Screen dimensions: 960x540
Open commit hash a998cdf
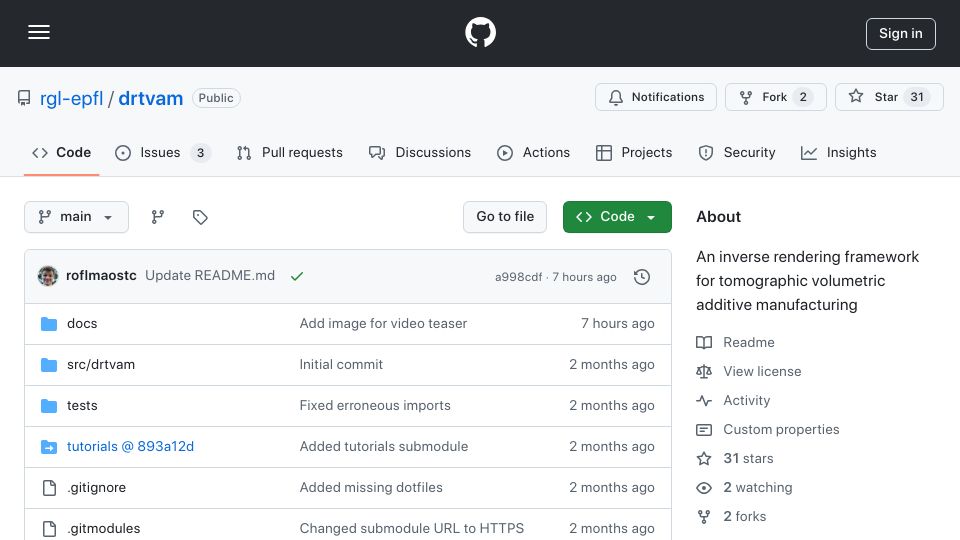pos(518,277)
